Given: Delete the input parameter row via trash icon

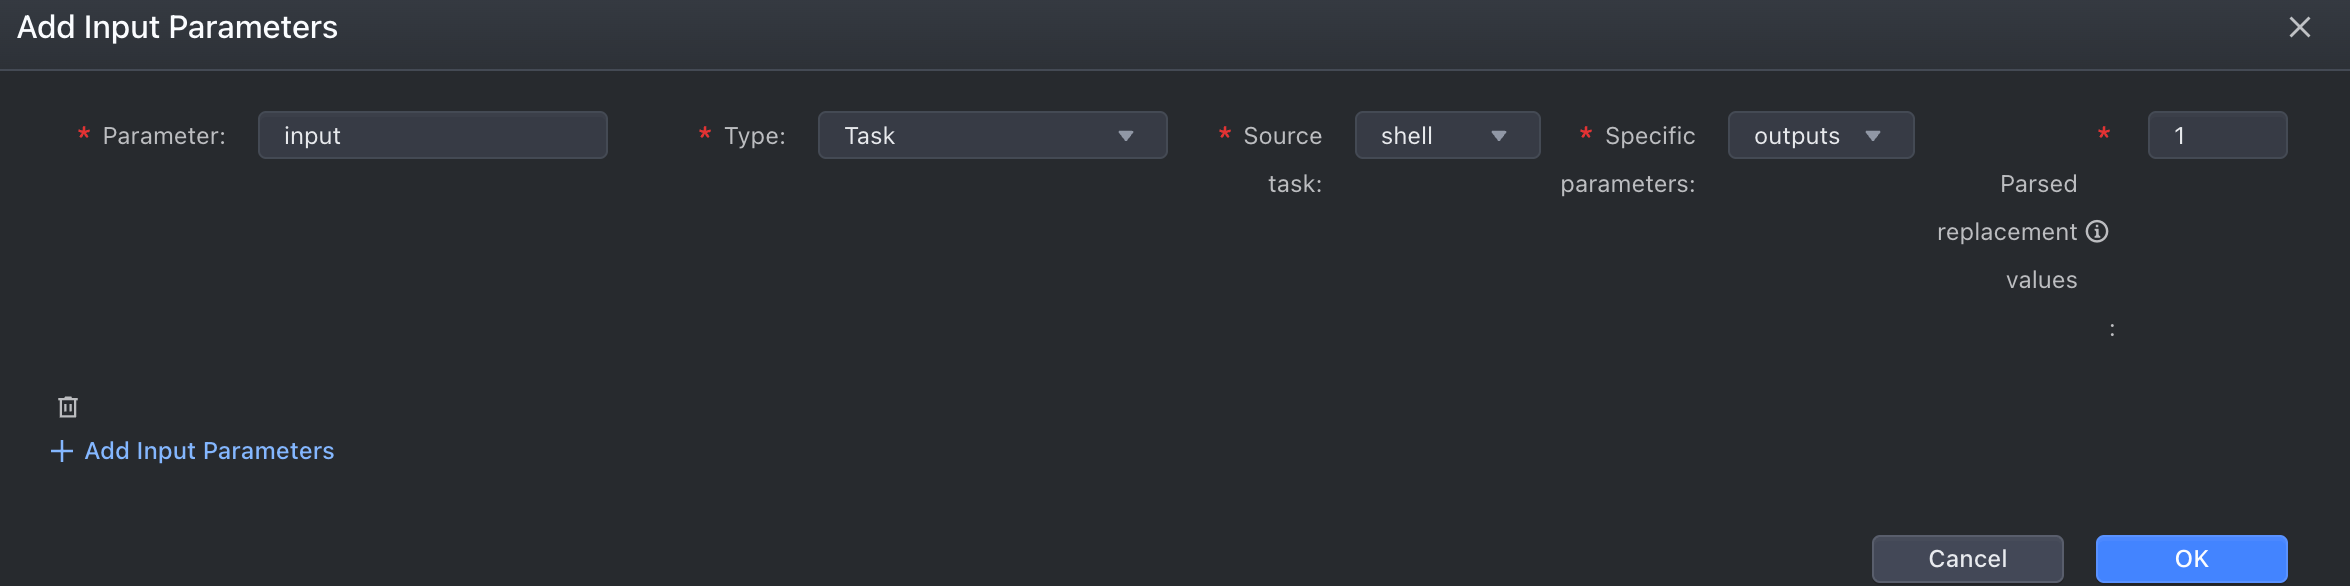Looking at the screenshot, I should point(68,407).
